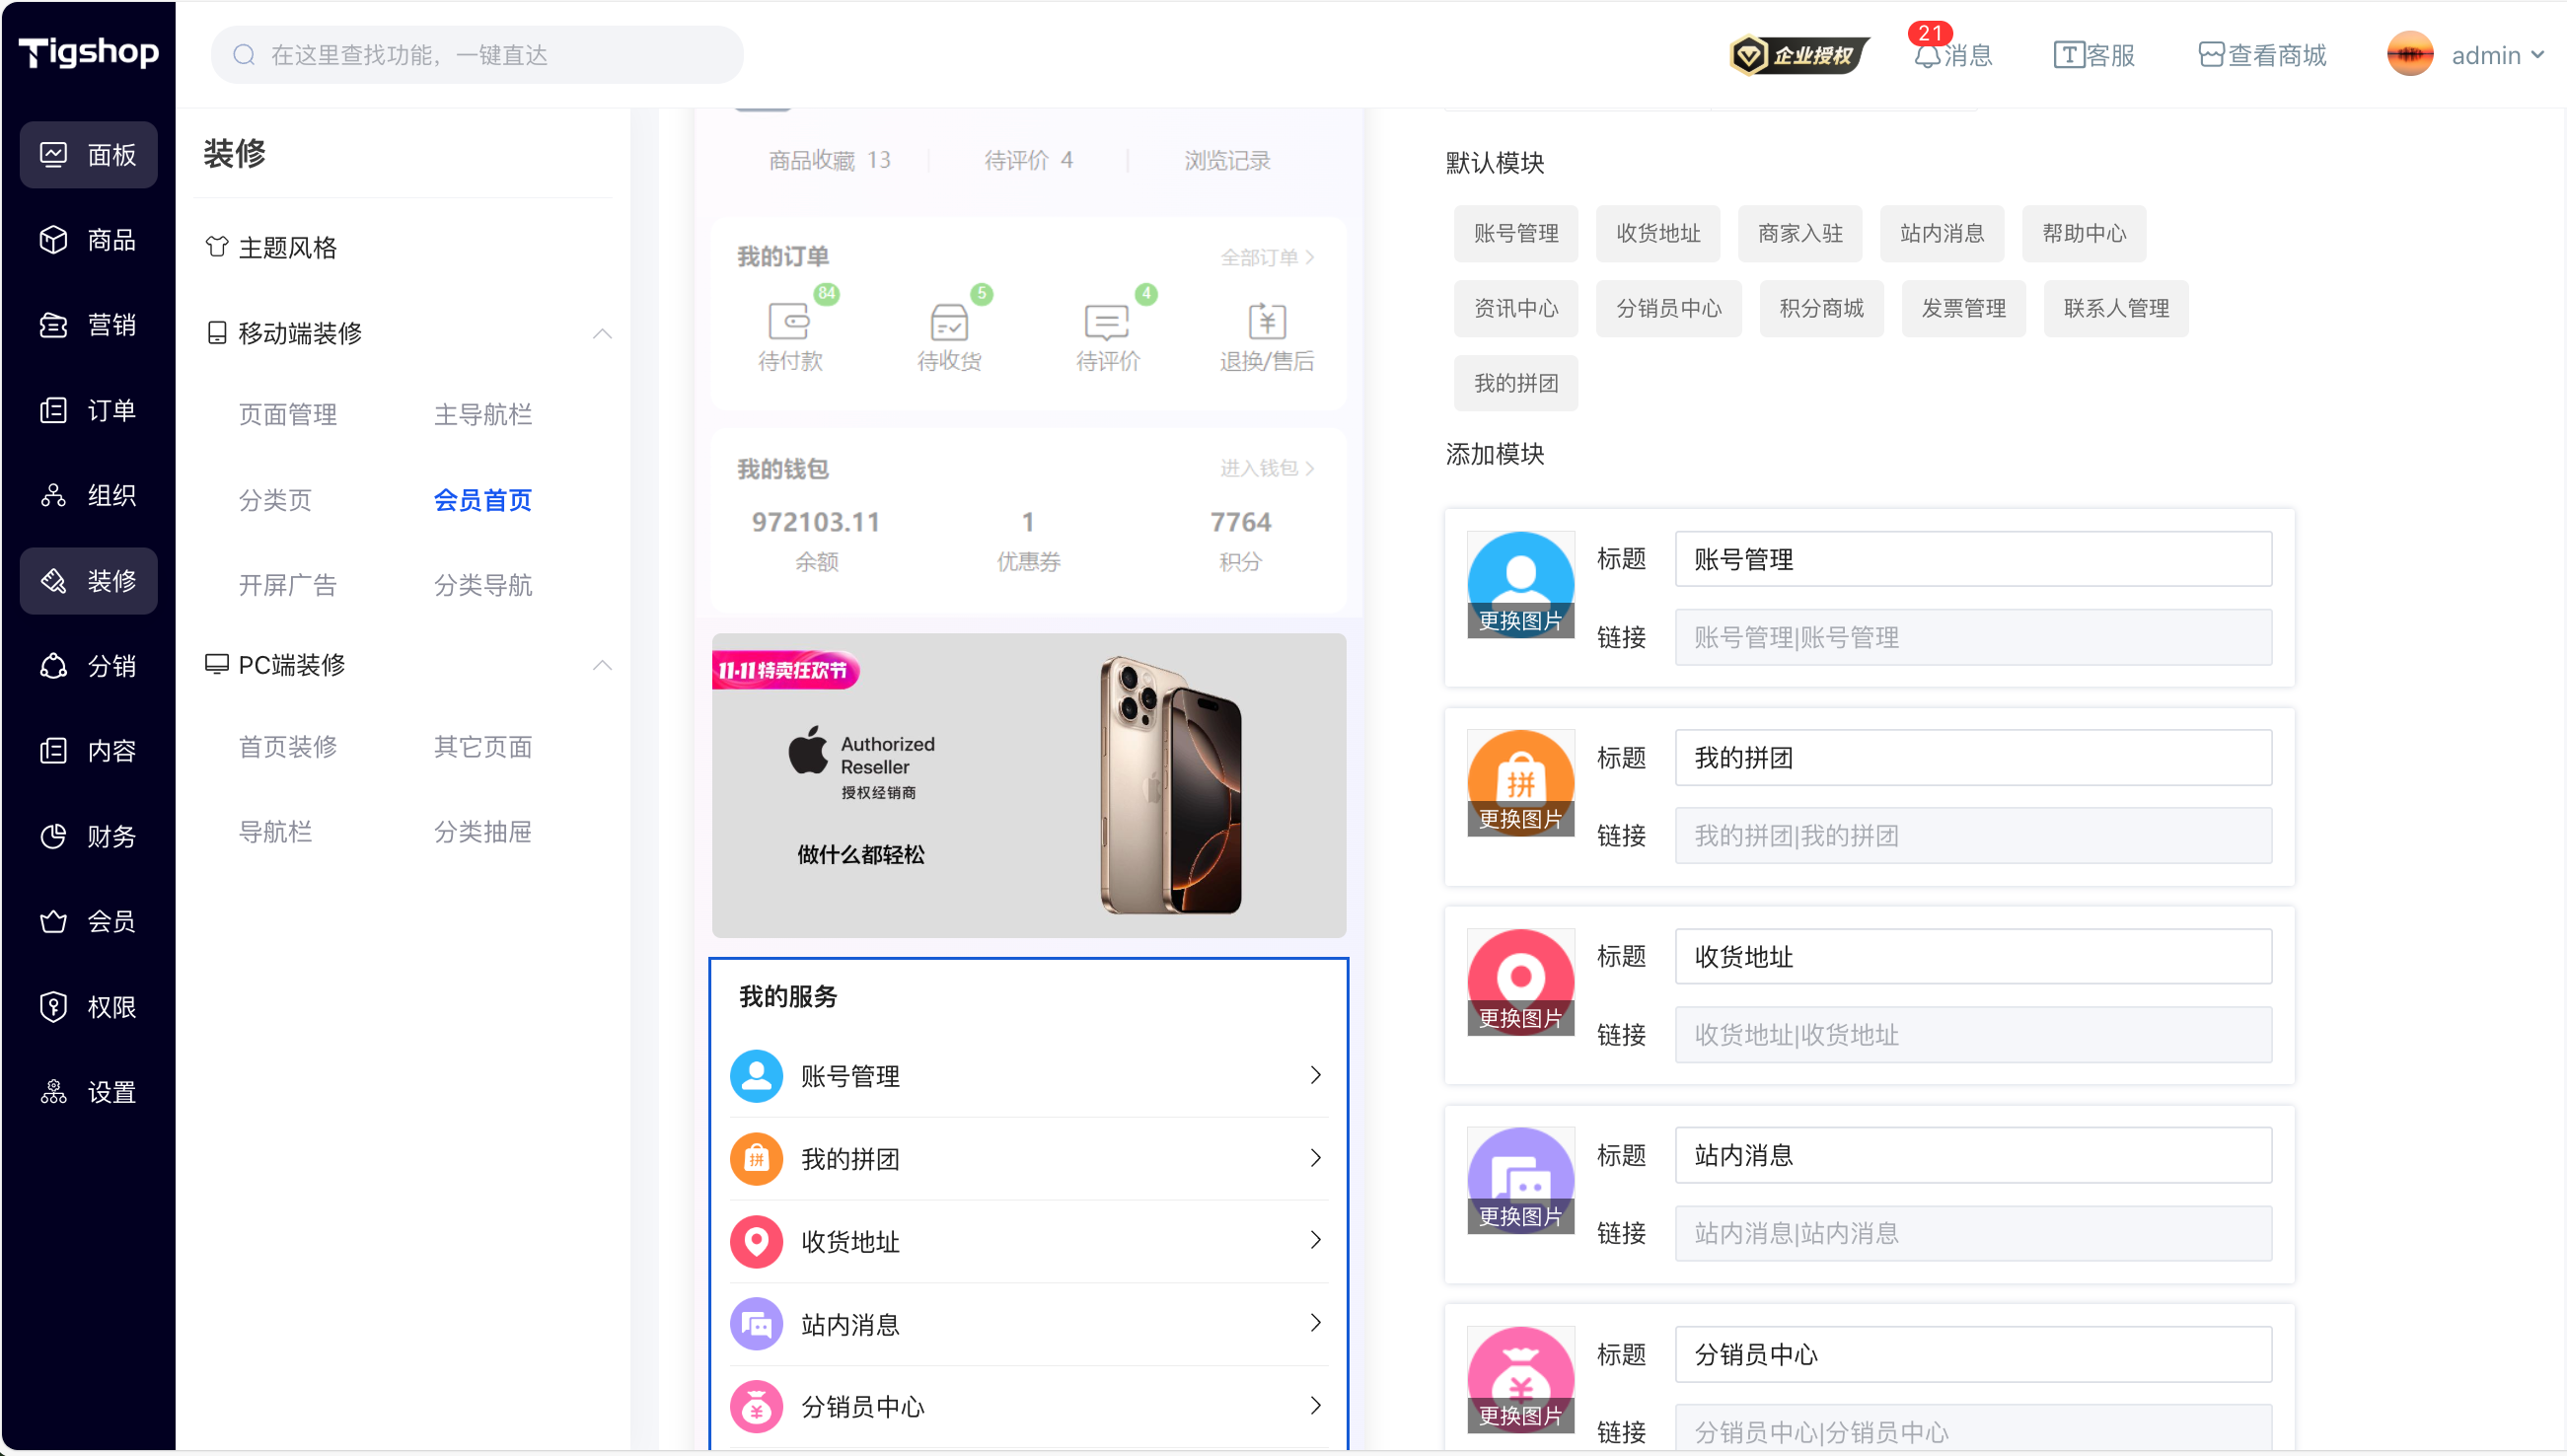Select the 装修 decoration sidebar item
Screen dimensions: 2567x1456
pos(88,581)
